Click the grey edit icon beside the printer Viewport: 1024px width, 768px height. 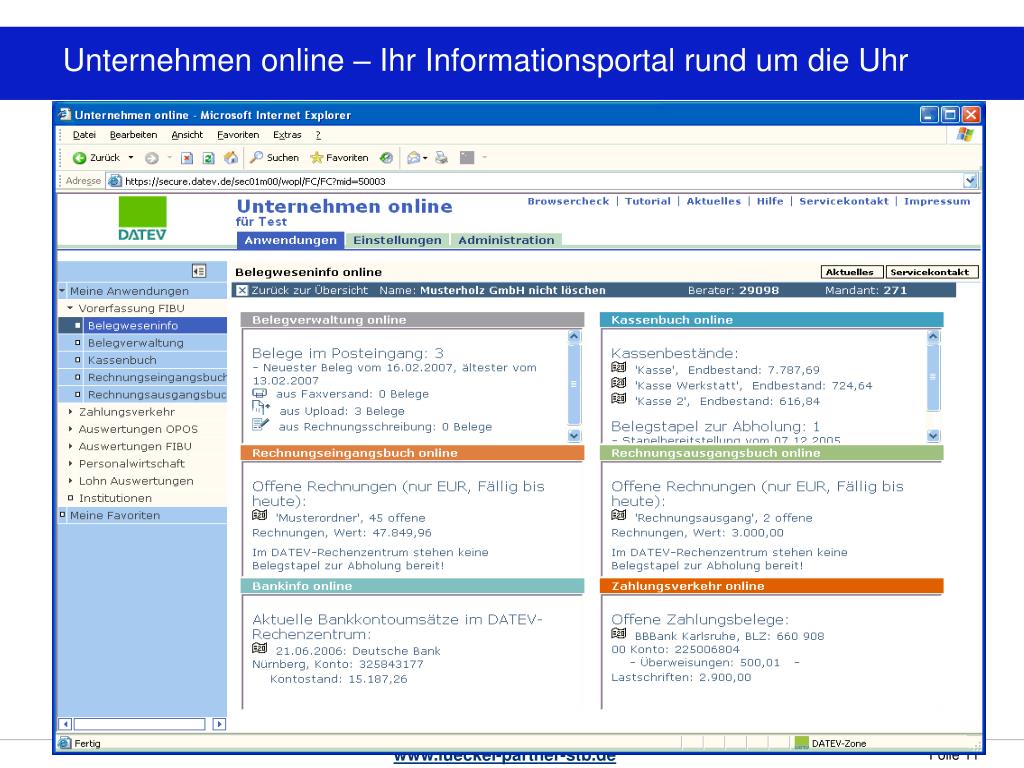point(467,158)
